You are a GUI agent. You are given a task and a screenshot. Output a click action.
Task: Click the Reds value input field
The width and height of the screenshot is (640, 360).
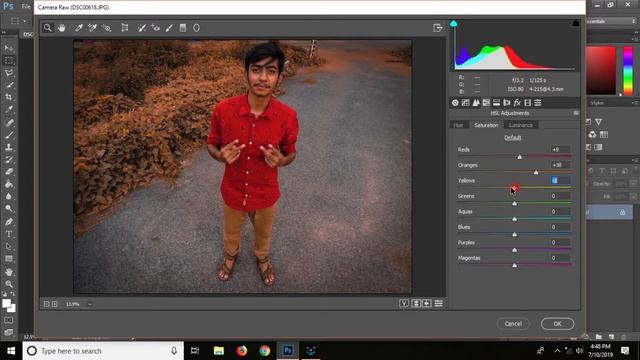tap(560, 149)
